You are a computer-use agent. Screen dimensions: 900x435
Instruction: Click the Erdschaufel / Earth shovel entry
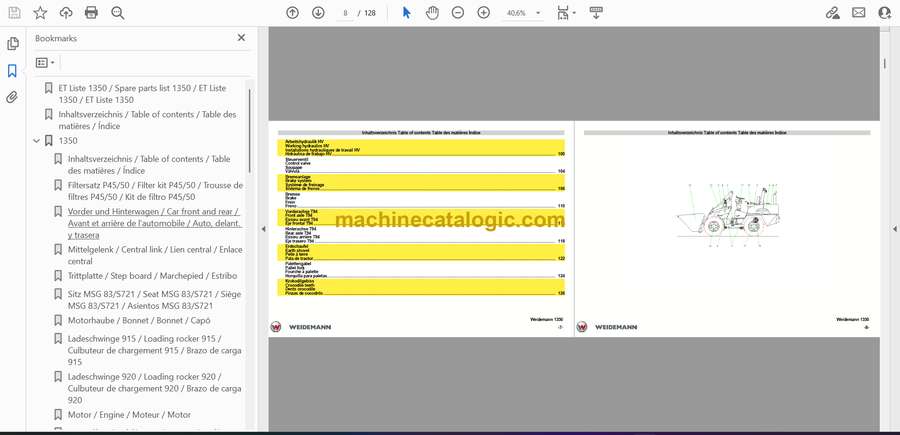click(x=421, y=253)
